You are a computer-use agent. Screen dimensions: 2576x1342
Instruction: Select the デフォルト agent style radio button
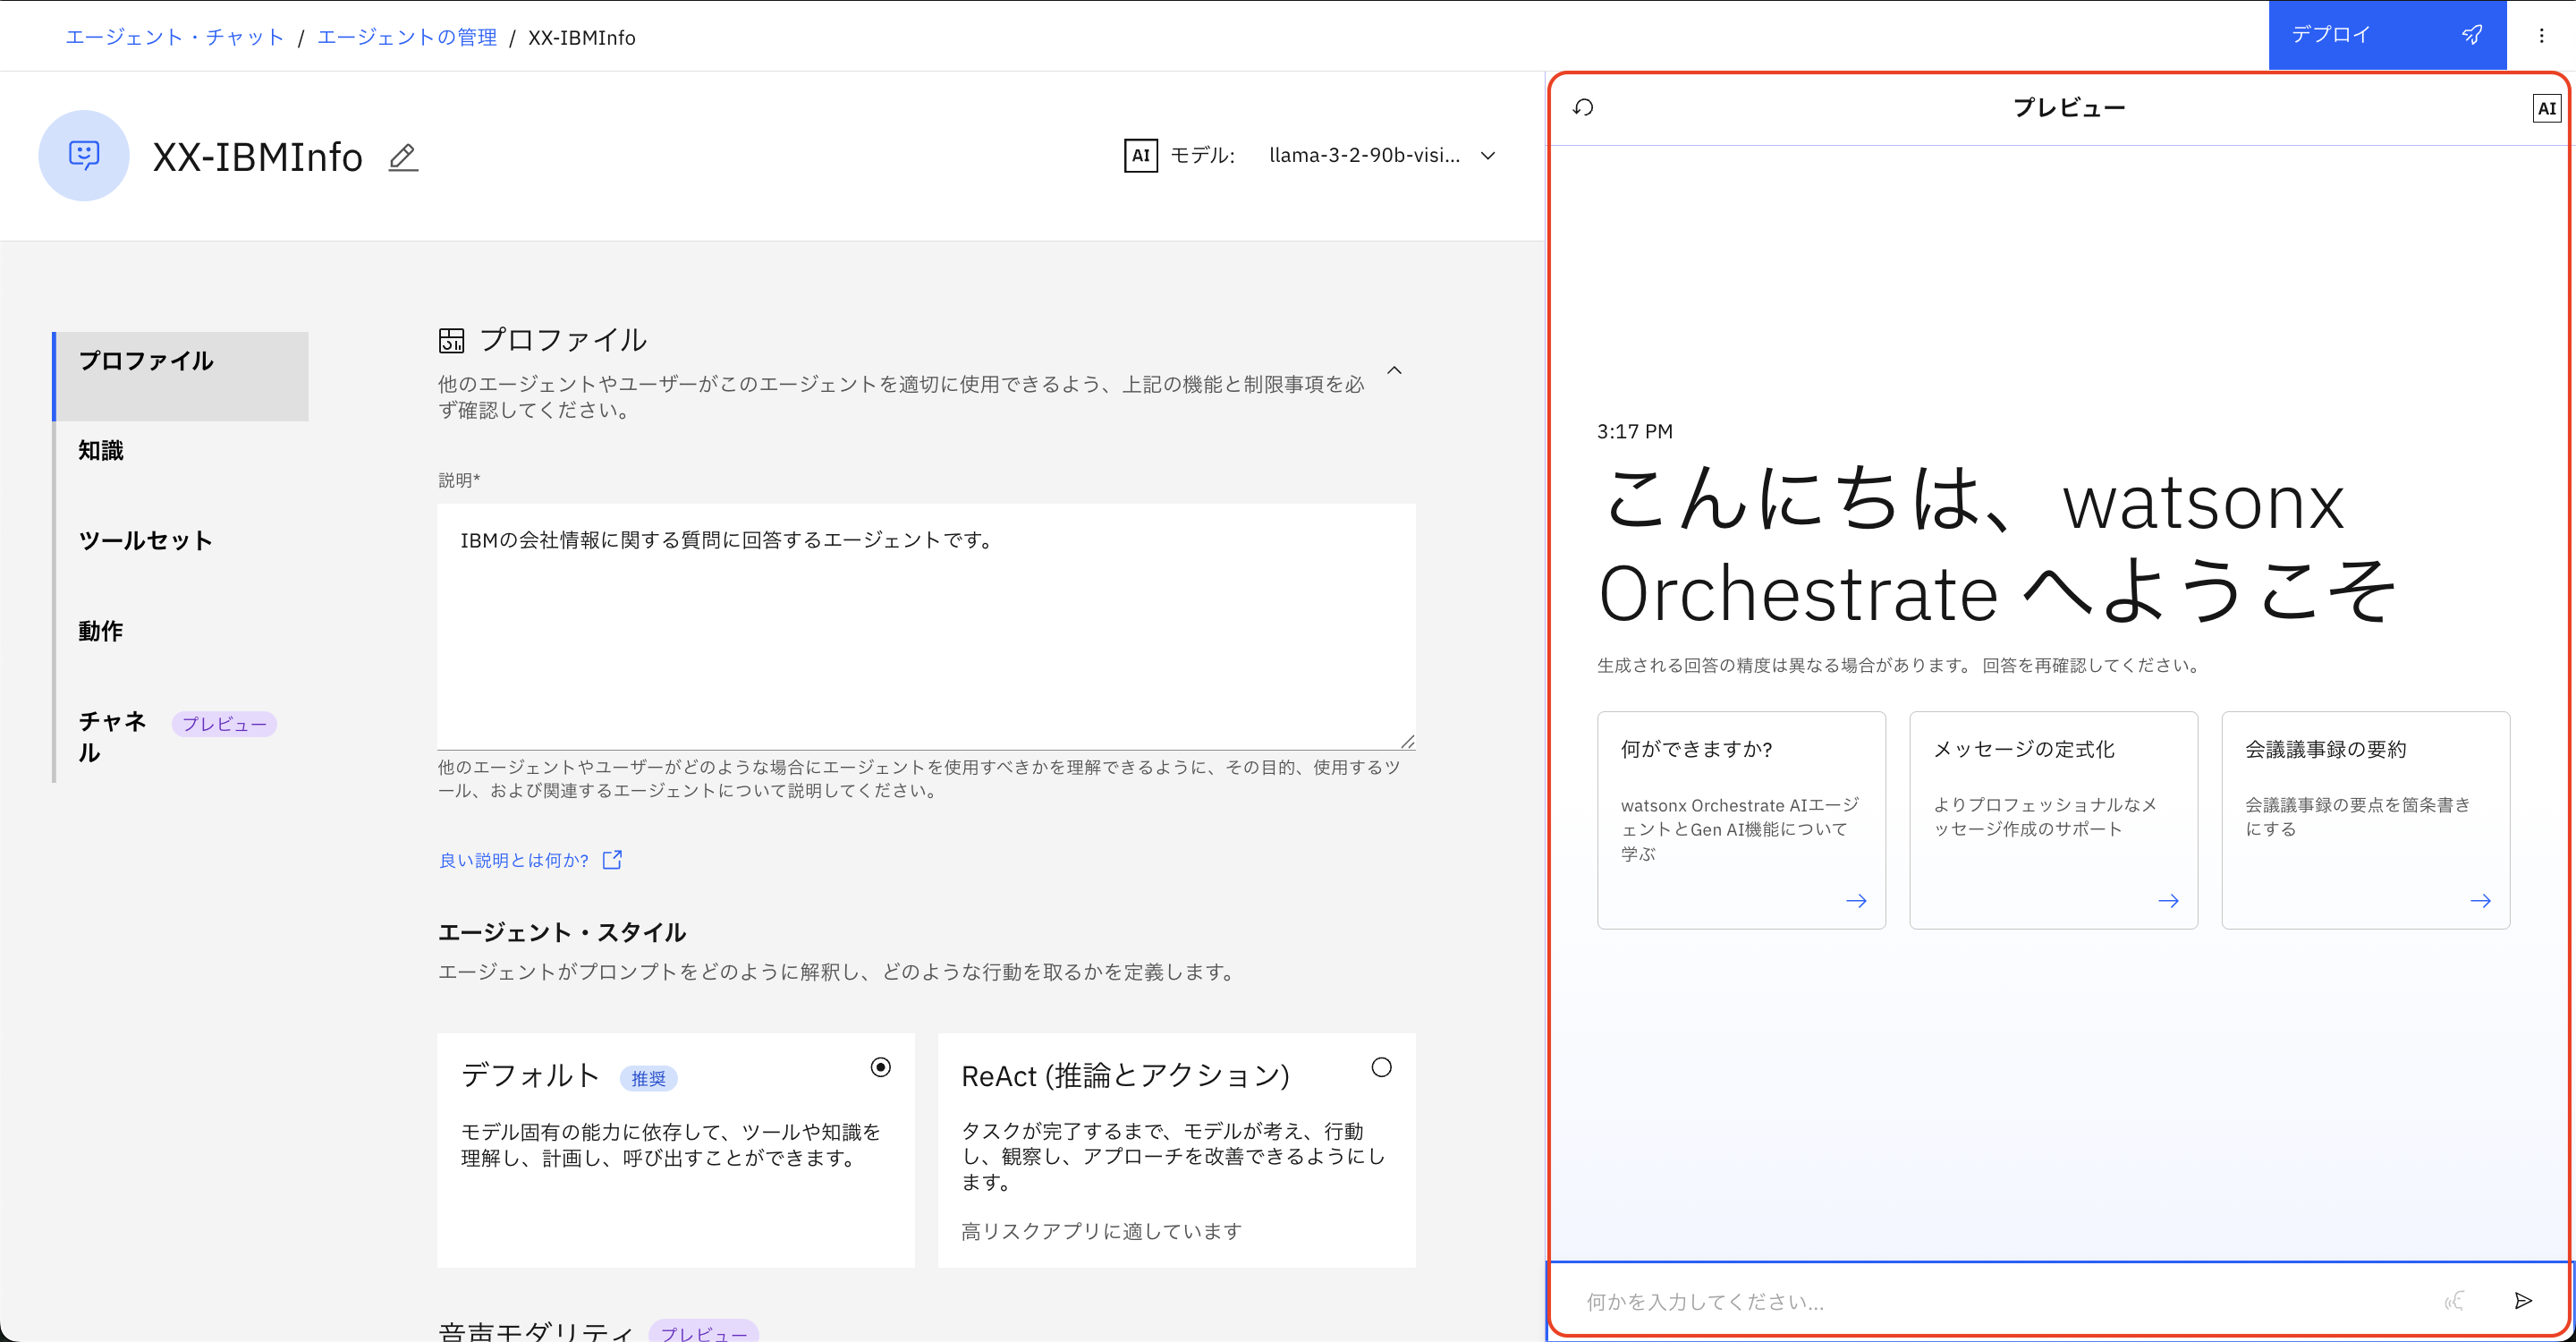point(880,1067)
